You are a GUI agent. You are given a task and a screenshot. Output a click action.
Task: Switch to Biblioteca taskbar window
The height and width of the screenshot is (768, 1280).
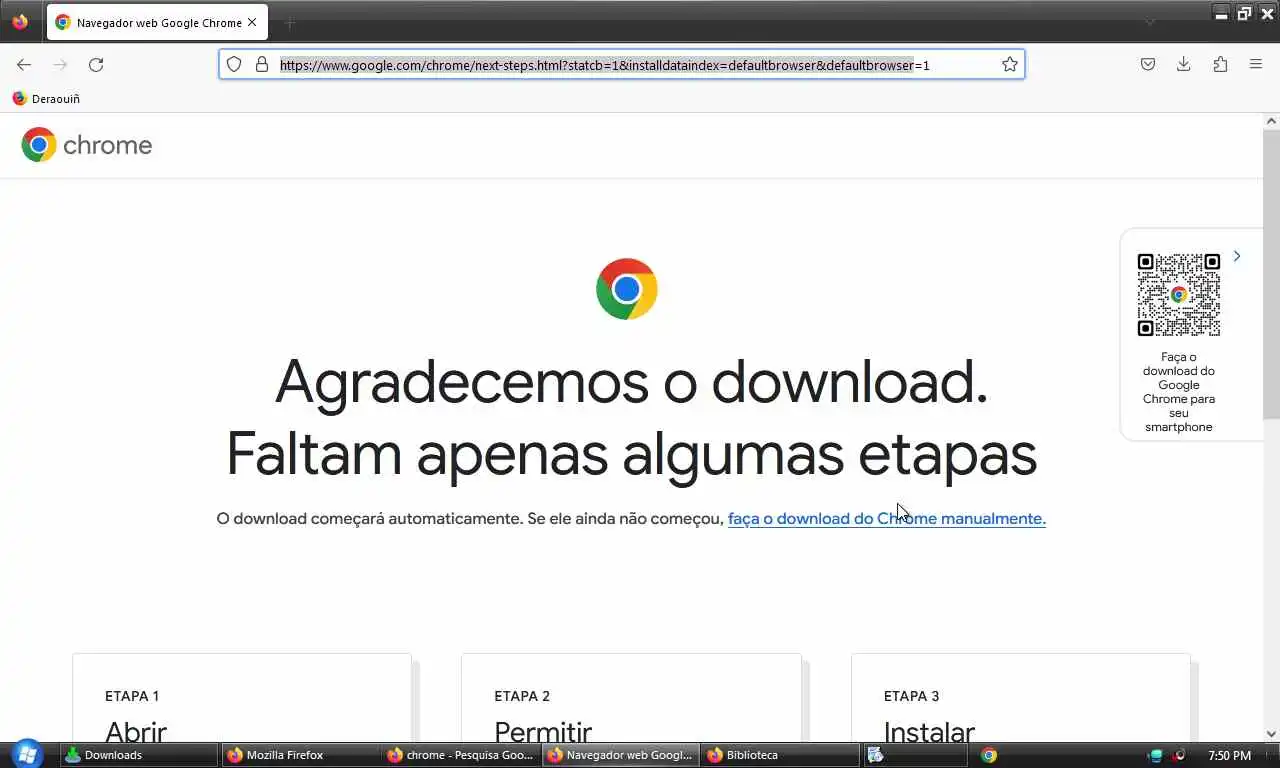pyautogui.click(x=781, y=755)
